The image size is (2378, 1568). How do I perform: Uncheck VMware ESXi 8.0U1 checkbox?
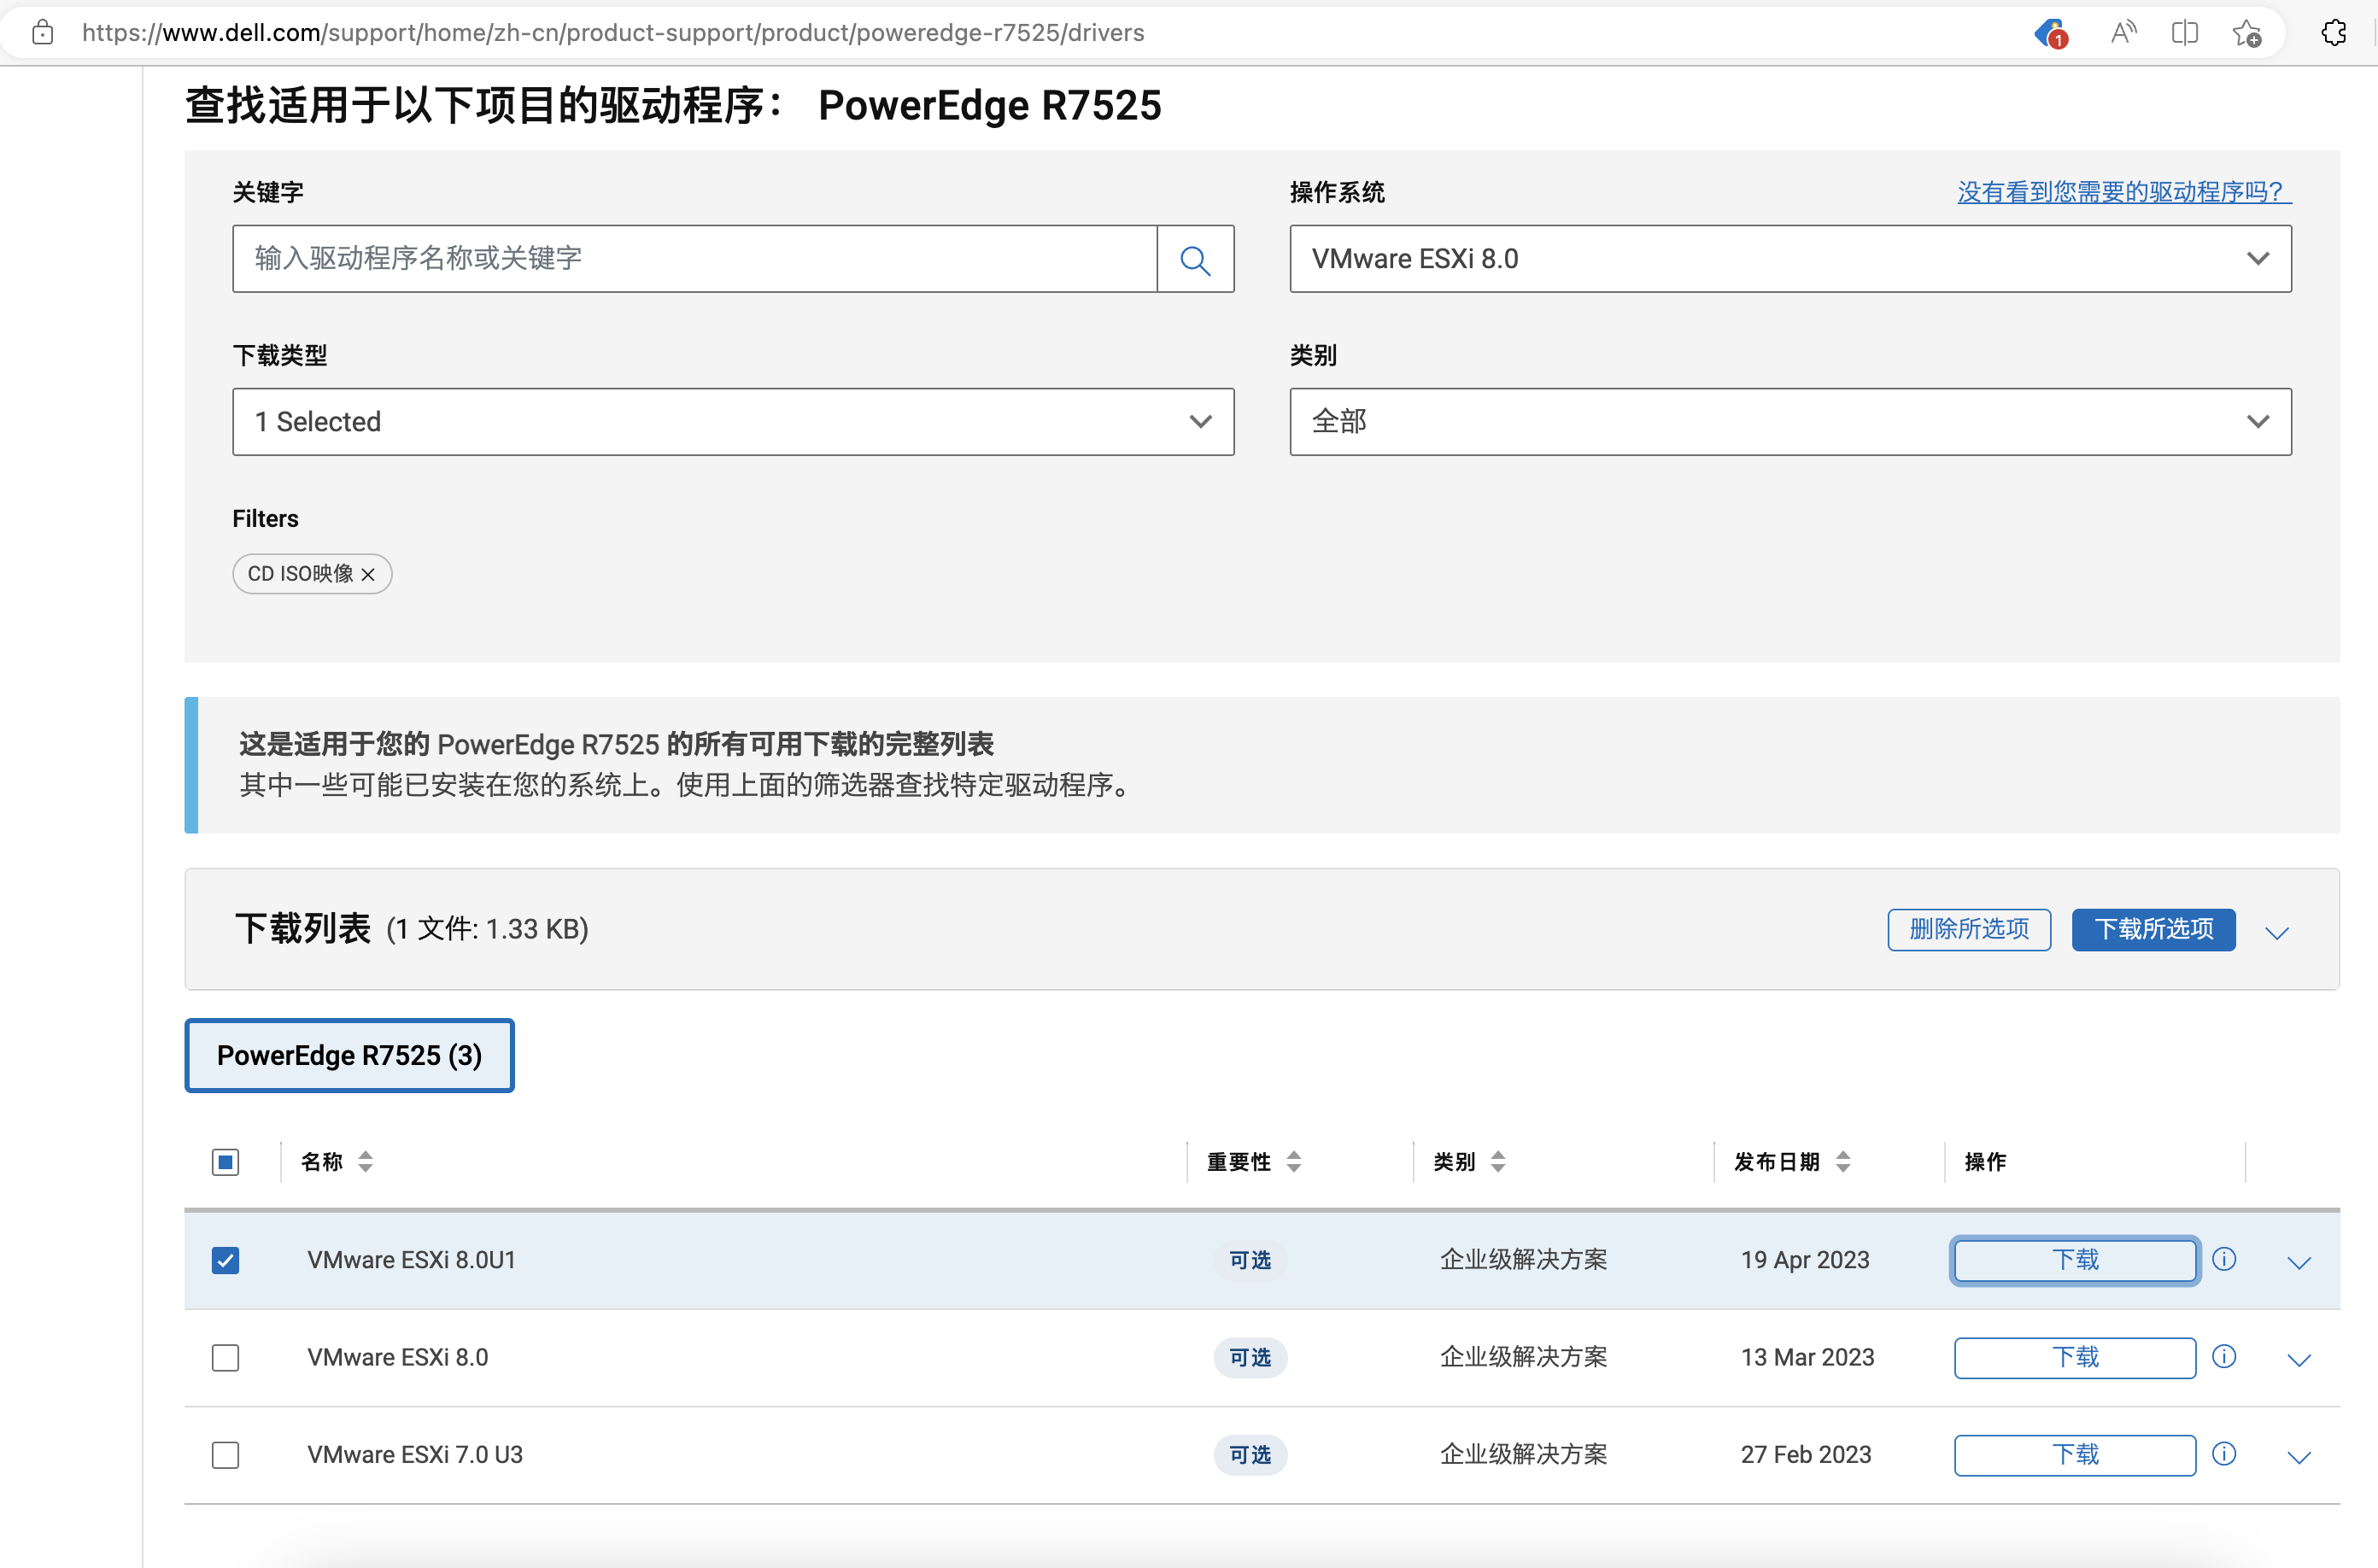coord(226,1260)
